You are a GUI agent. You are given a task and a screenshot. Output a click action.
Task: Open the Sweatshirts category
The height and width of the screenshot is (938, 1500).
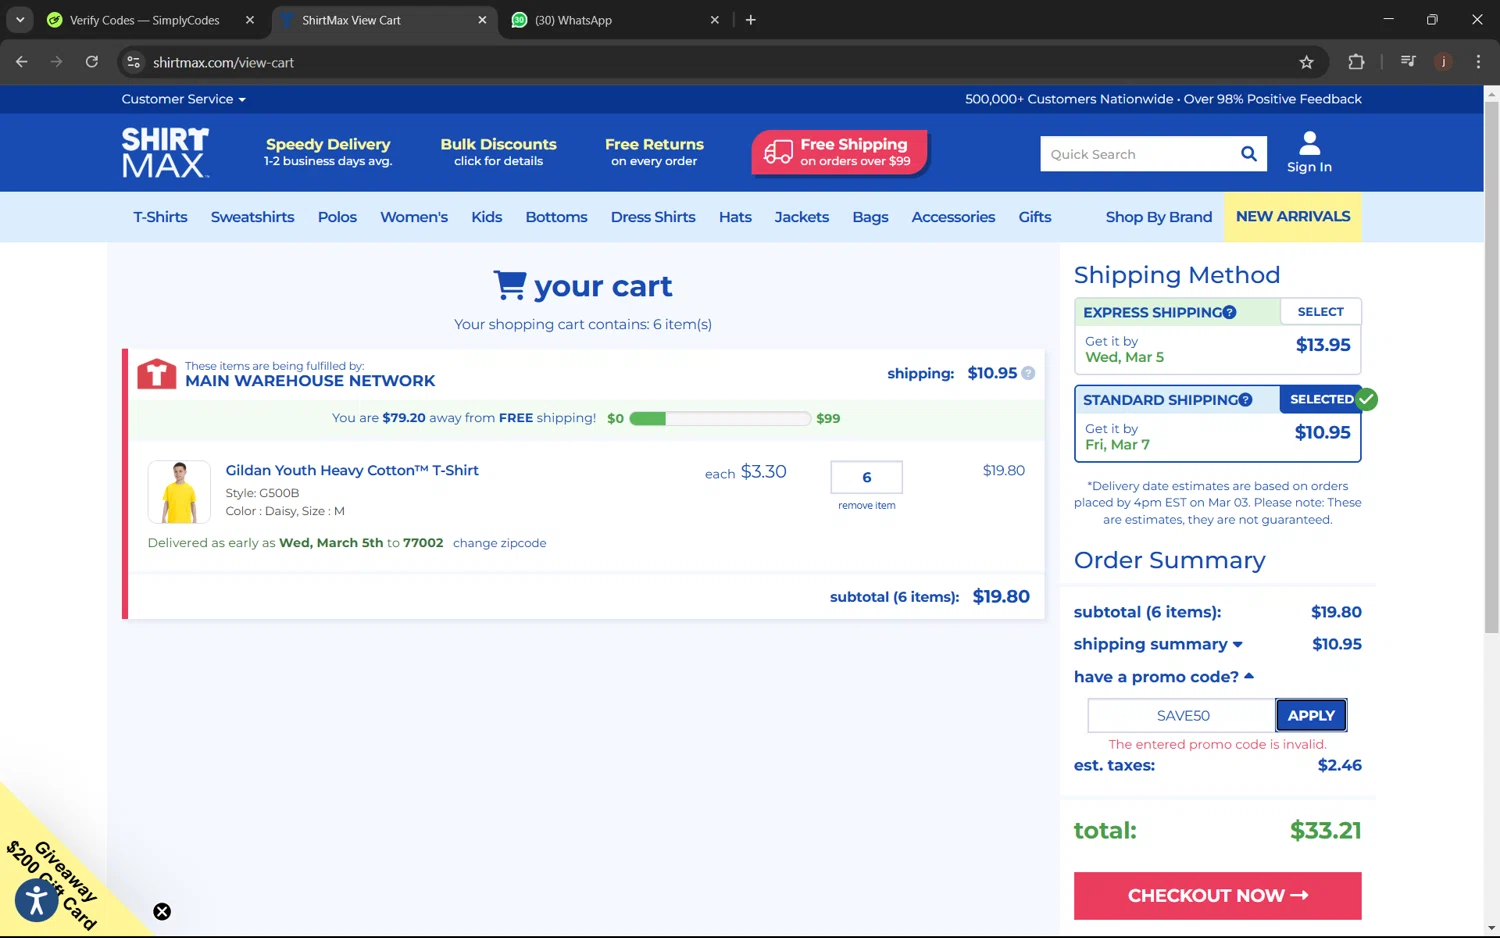coord(252,217)
